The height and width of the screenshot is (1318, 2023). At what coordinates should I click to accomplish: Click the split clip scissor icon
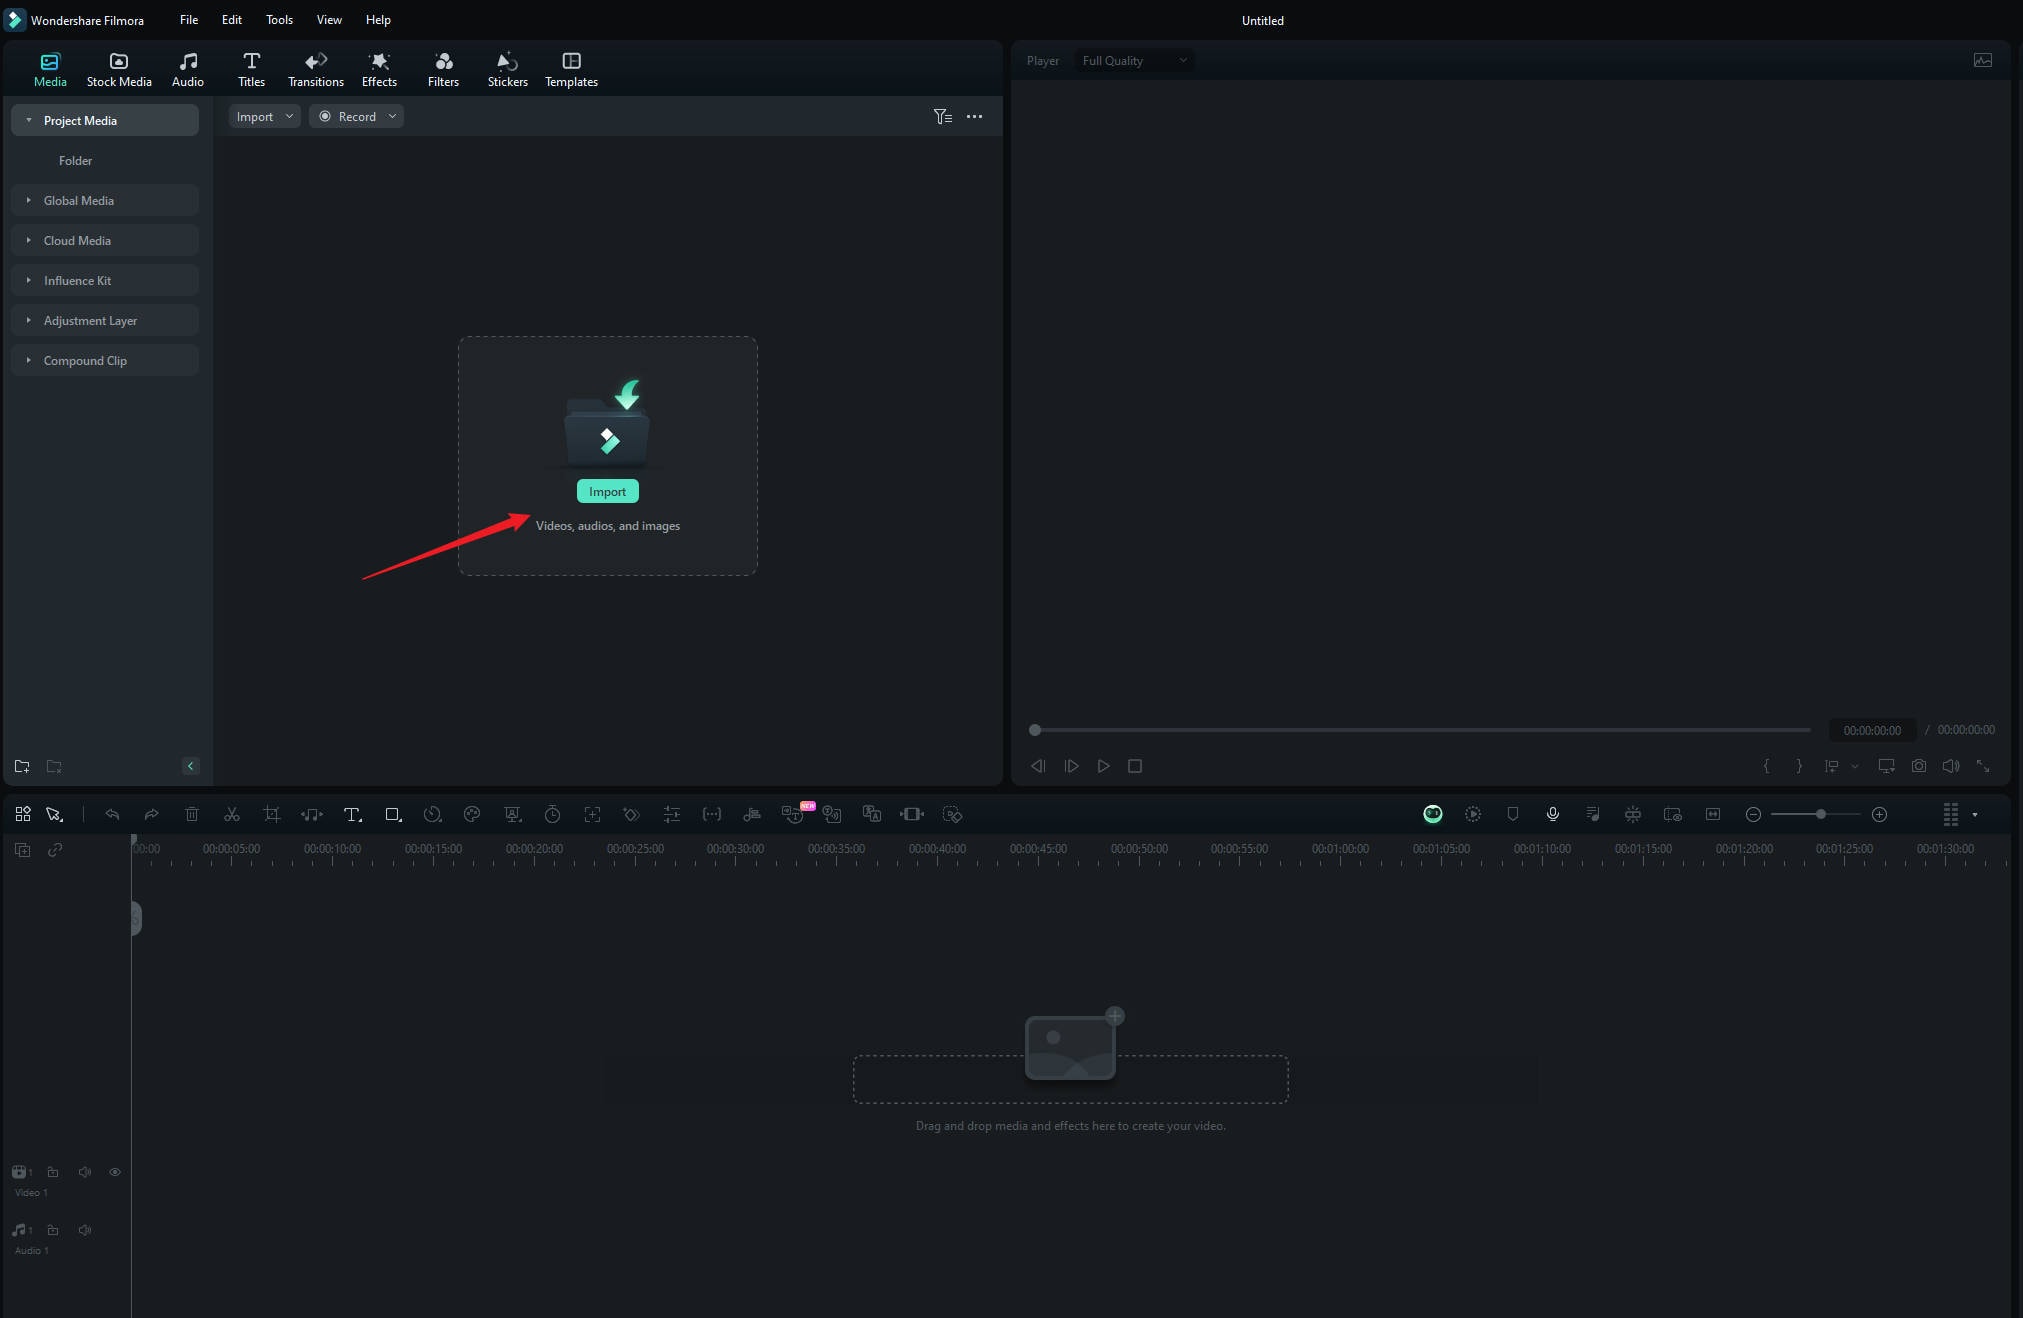coord(231,814)
